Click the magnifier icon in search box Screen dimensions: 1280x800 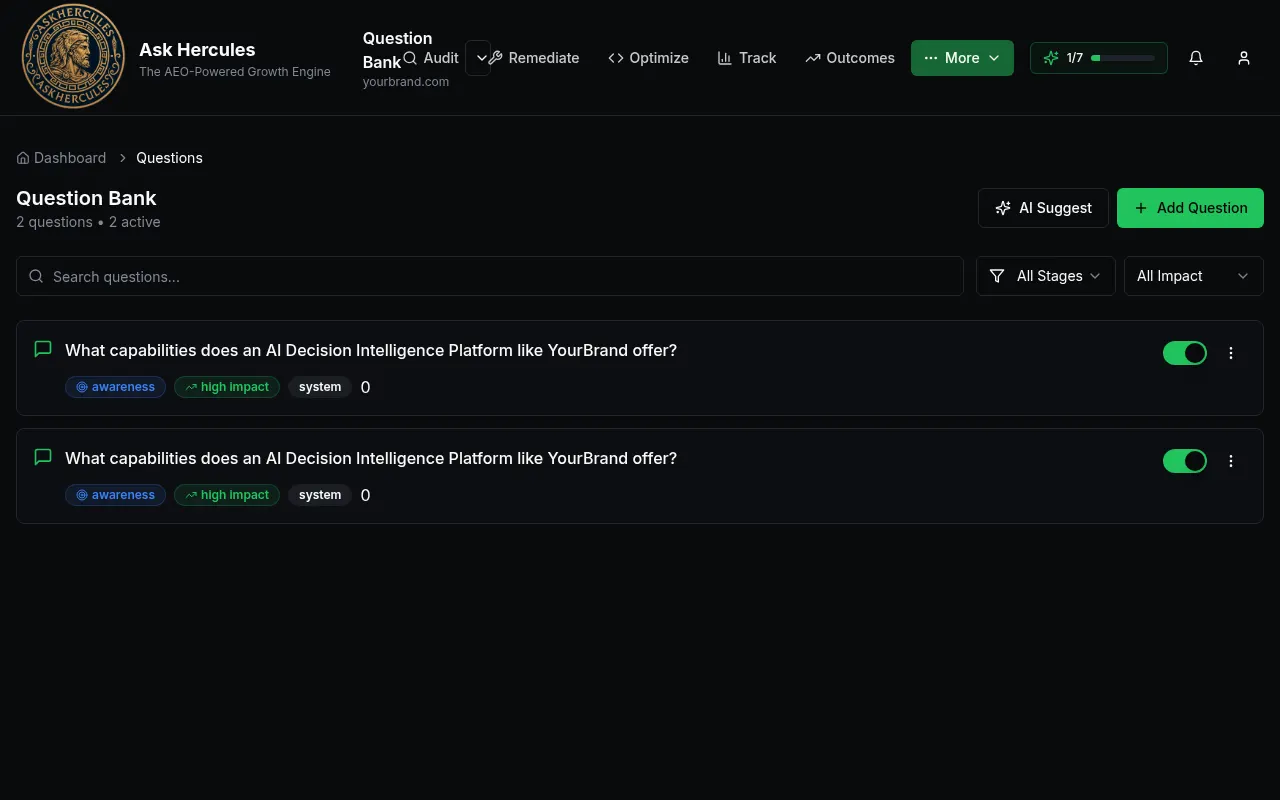pos(36,276)
